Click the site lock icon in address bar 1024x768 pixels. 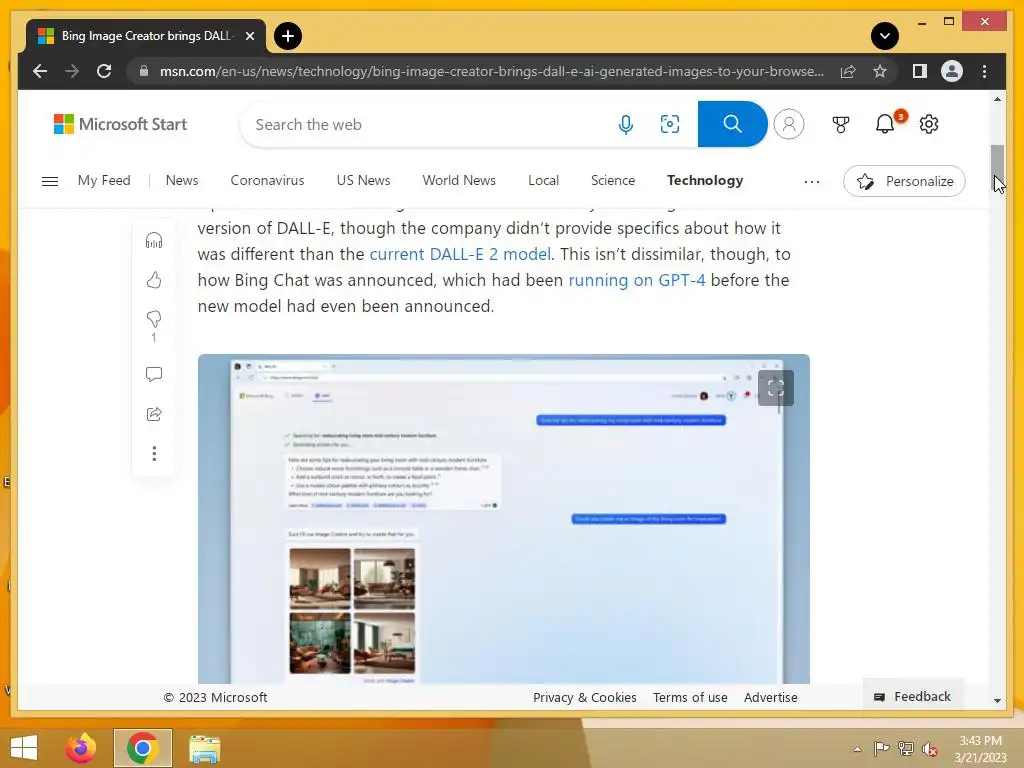(x=144, y=71)
